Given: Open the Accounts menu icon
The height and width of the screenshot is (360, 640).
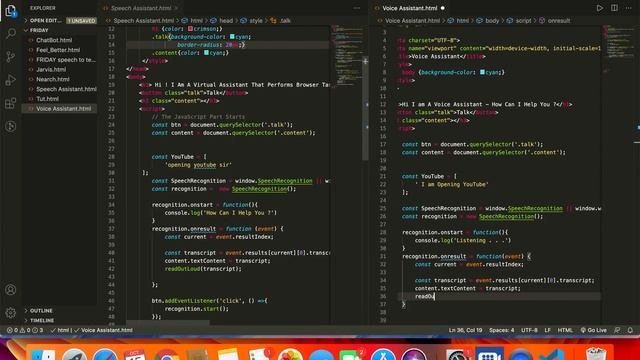Looking at the screenshot, I should coord(11,290).
